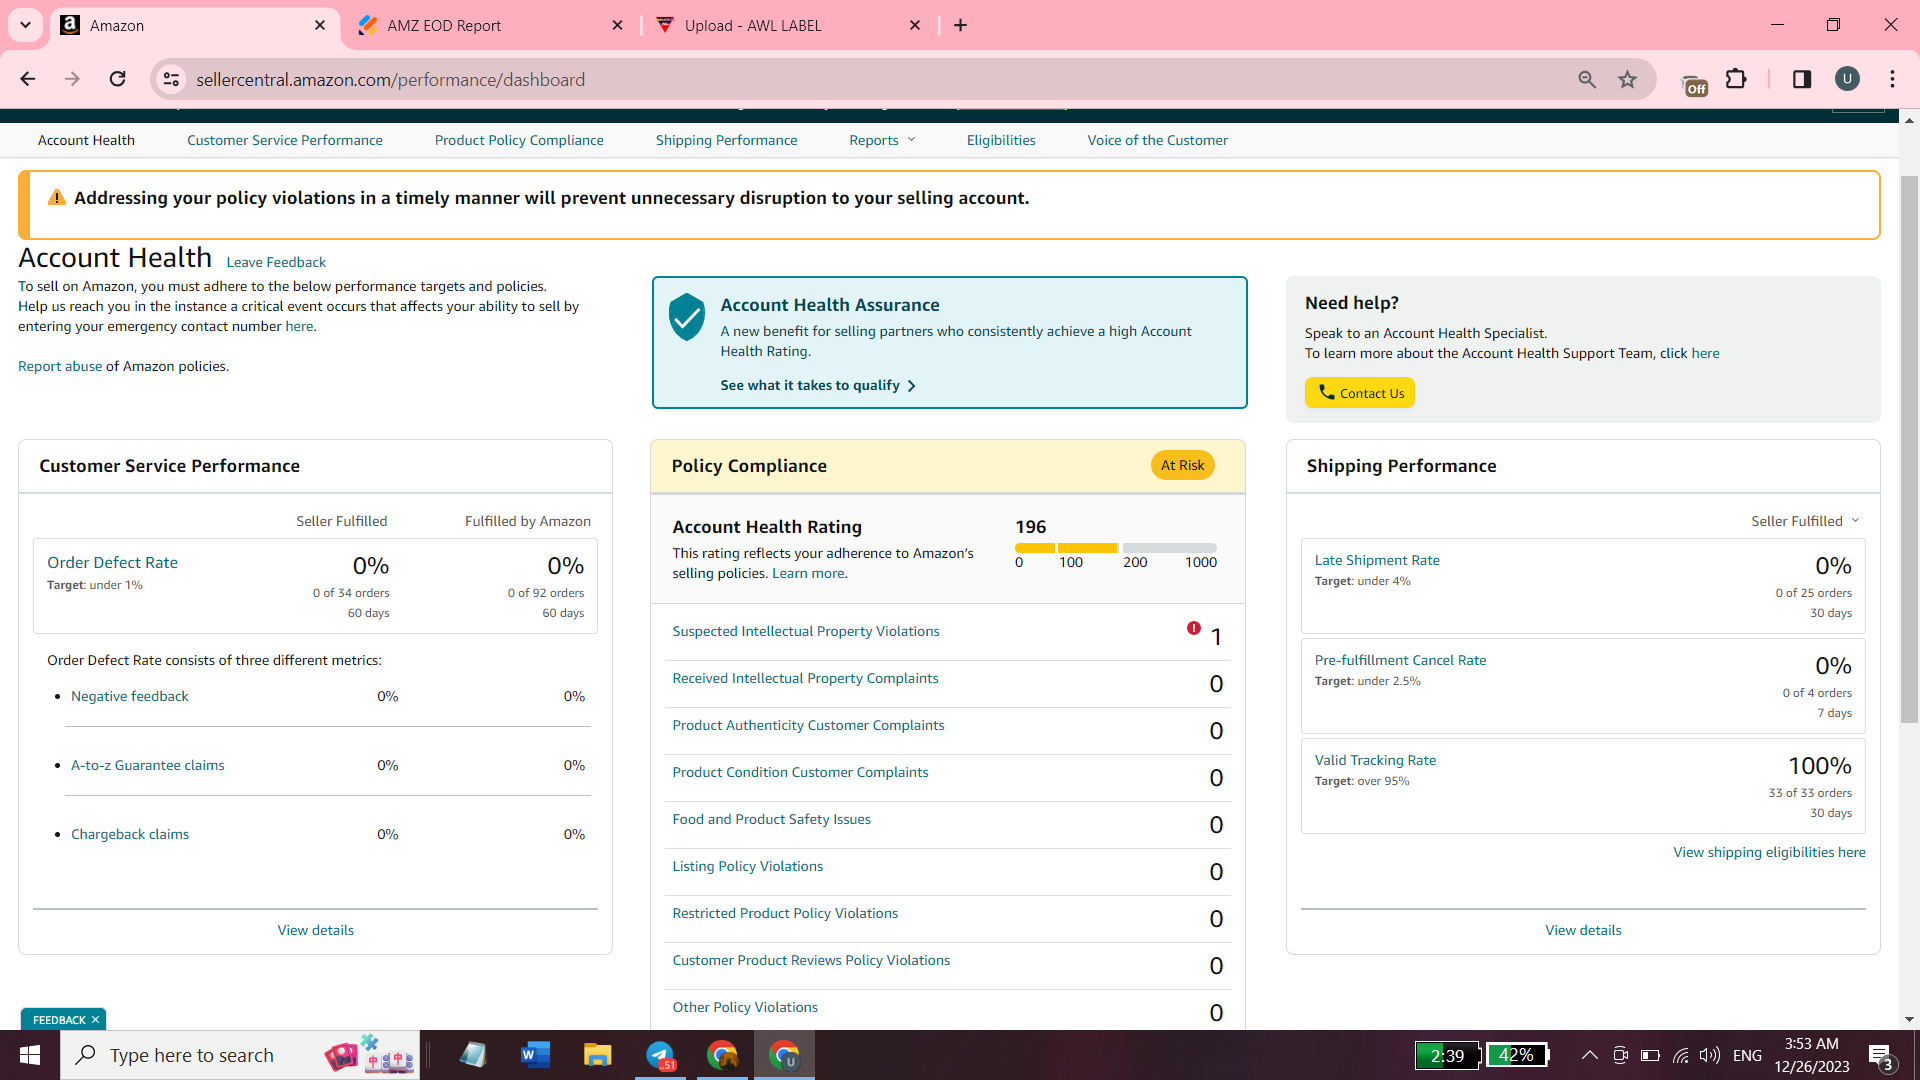Viewport: 1920px width, 1080px height.
Task: Open Product Condition Customer Complaints
Action: (800, 772)
